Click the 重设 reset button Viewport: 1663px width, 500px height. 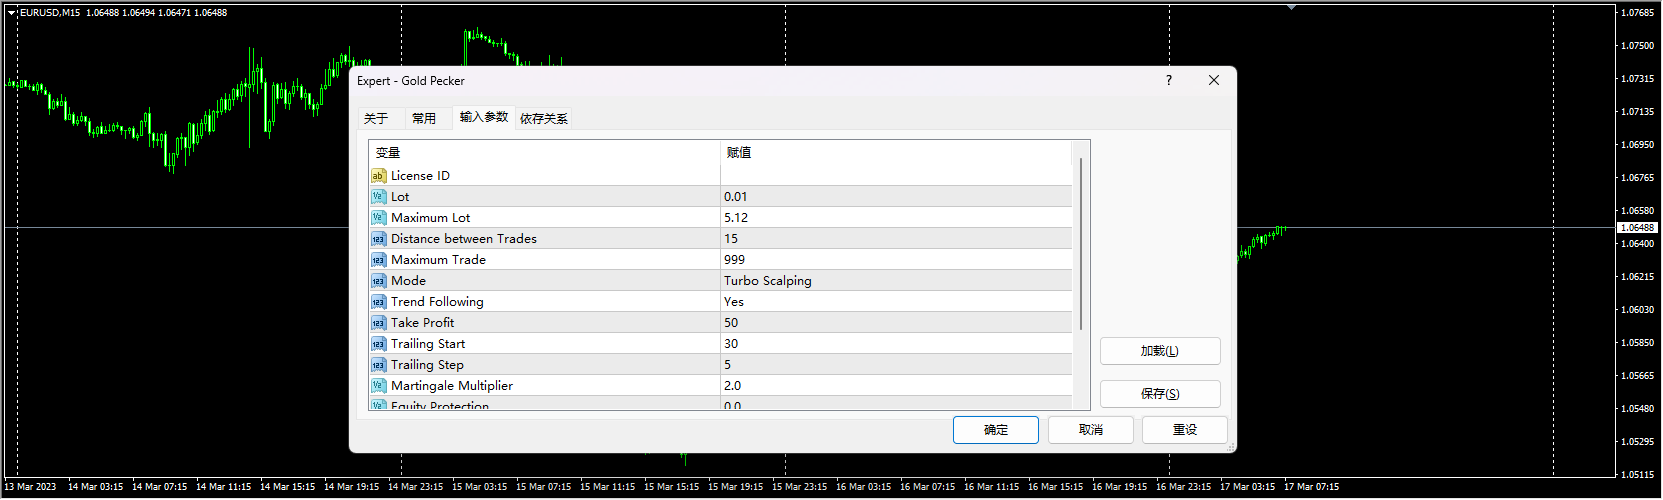tap(1185, 430)
